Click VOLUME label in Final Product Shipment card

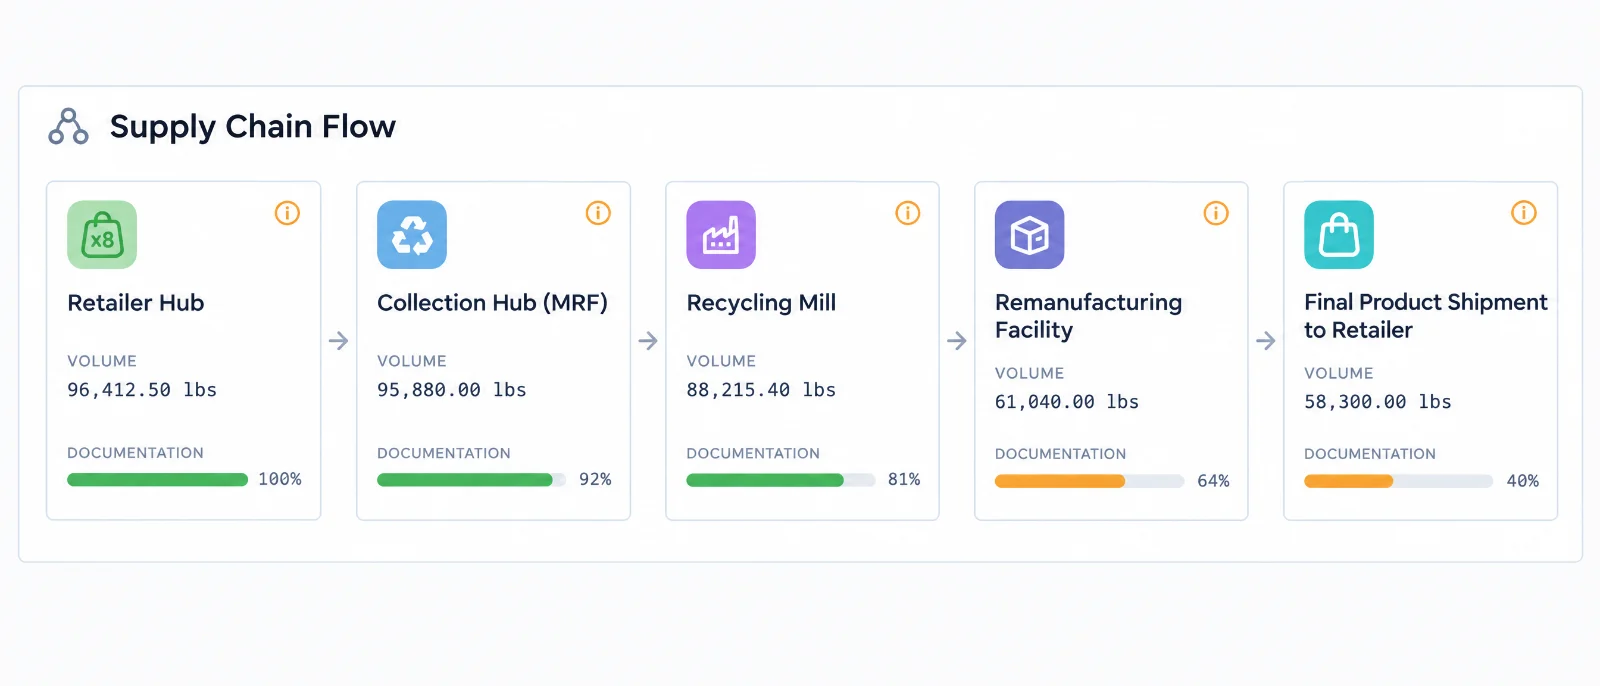[1339, 373]
